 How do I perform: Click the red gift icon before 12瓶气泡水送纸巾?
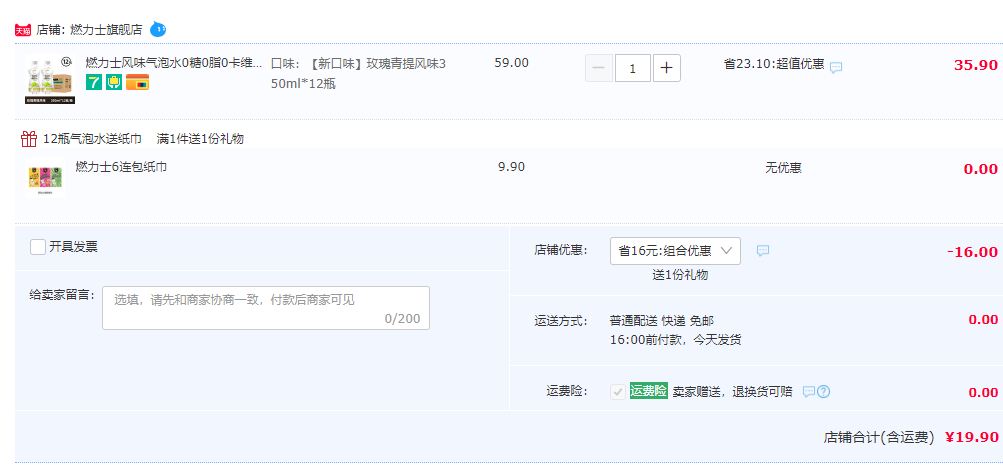point(29,139)
